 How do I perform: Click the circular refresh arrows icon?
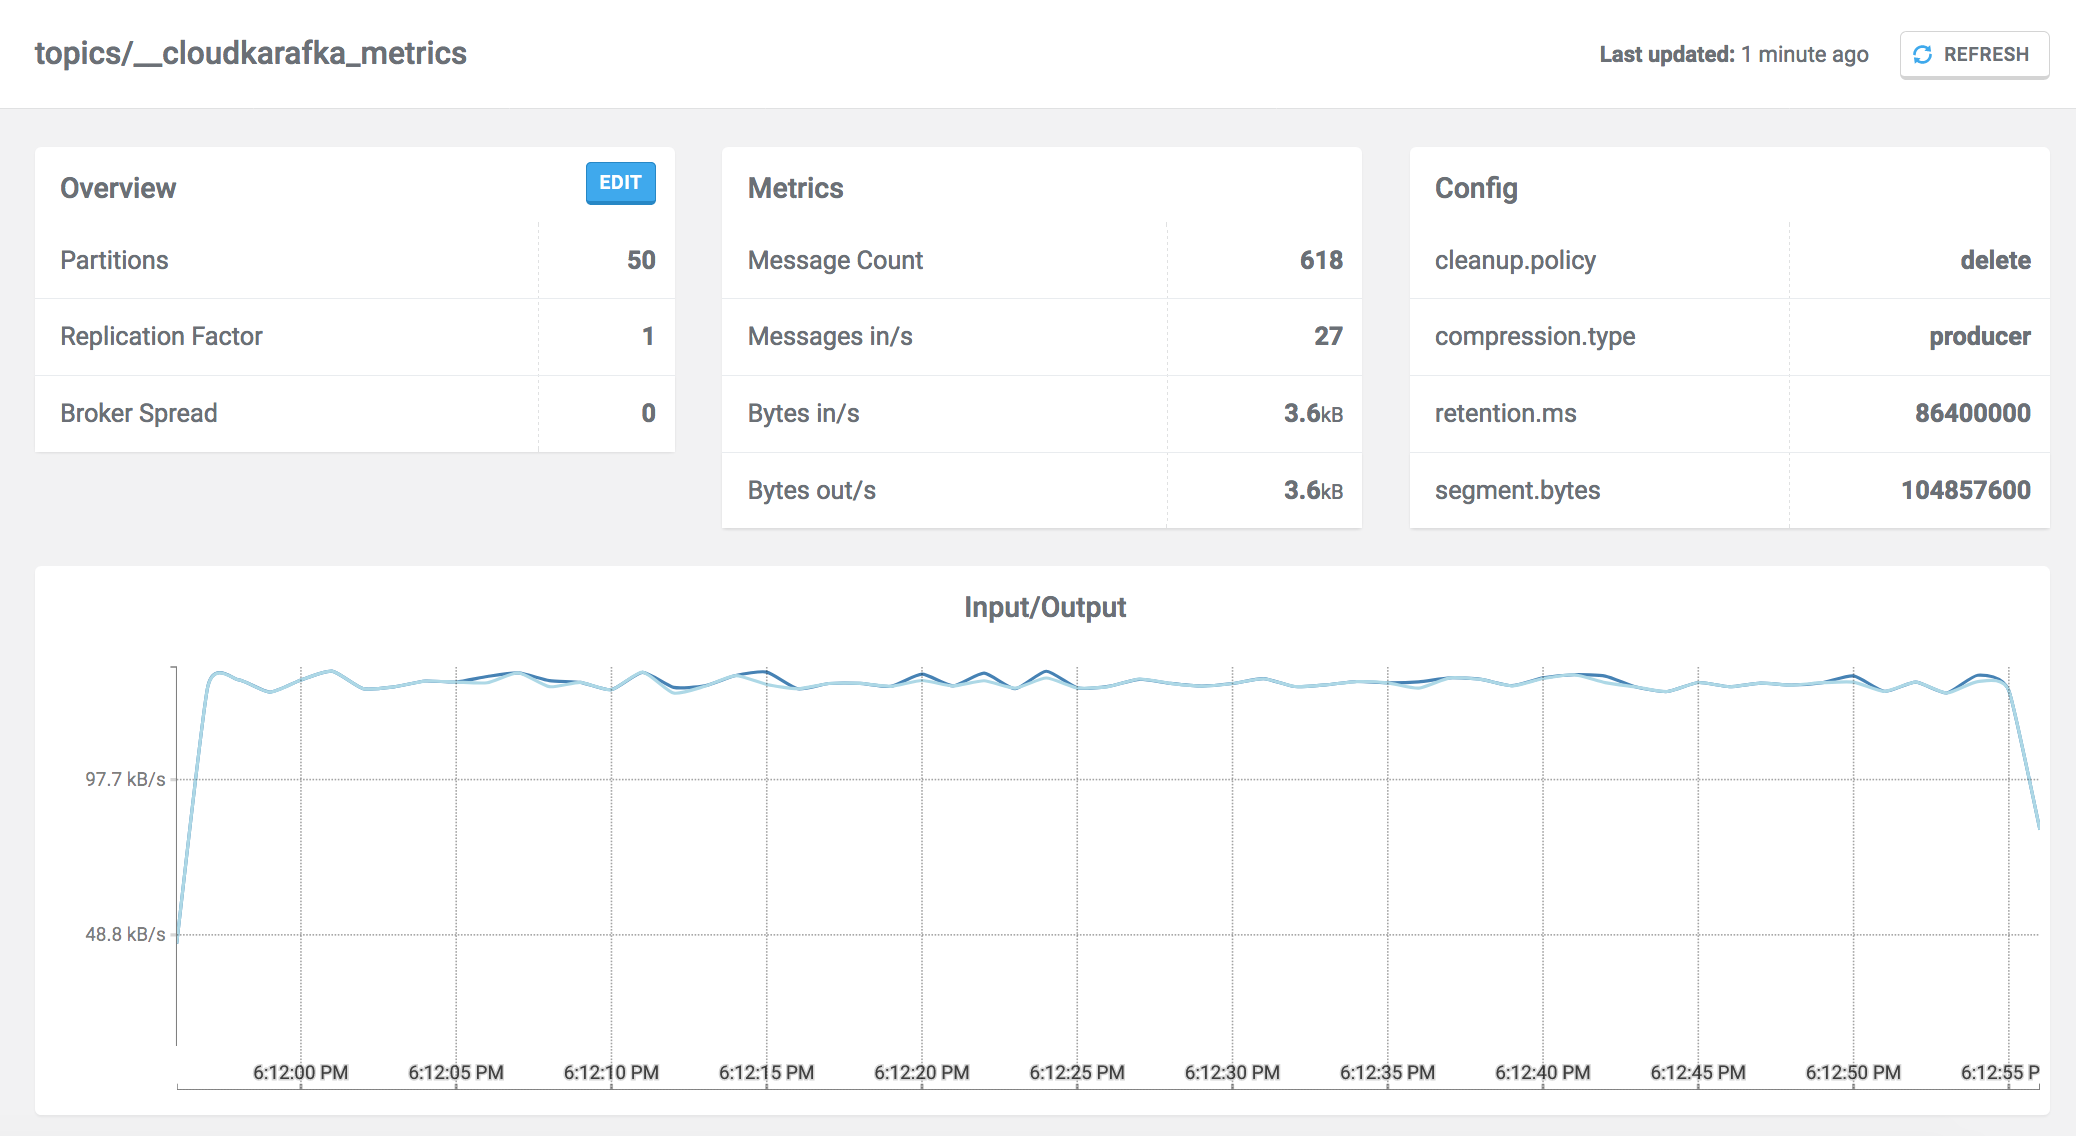[1922, 55]
